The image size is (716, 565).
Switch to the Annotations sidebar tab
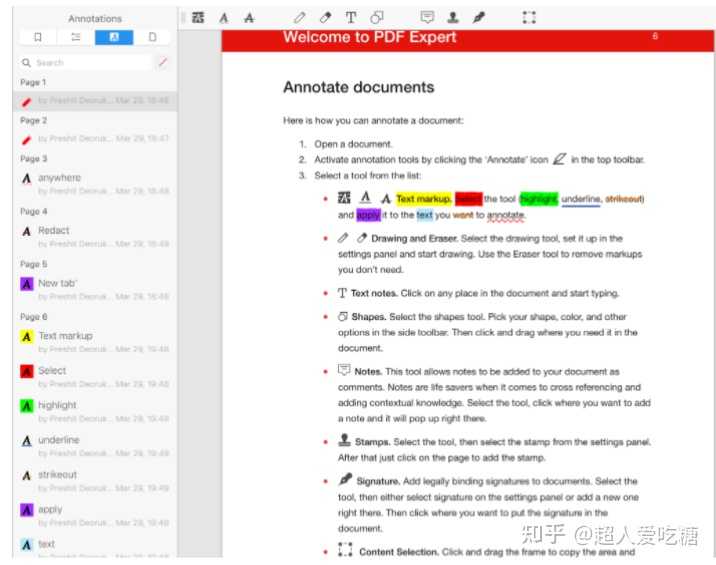[114, 37]
